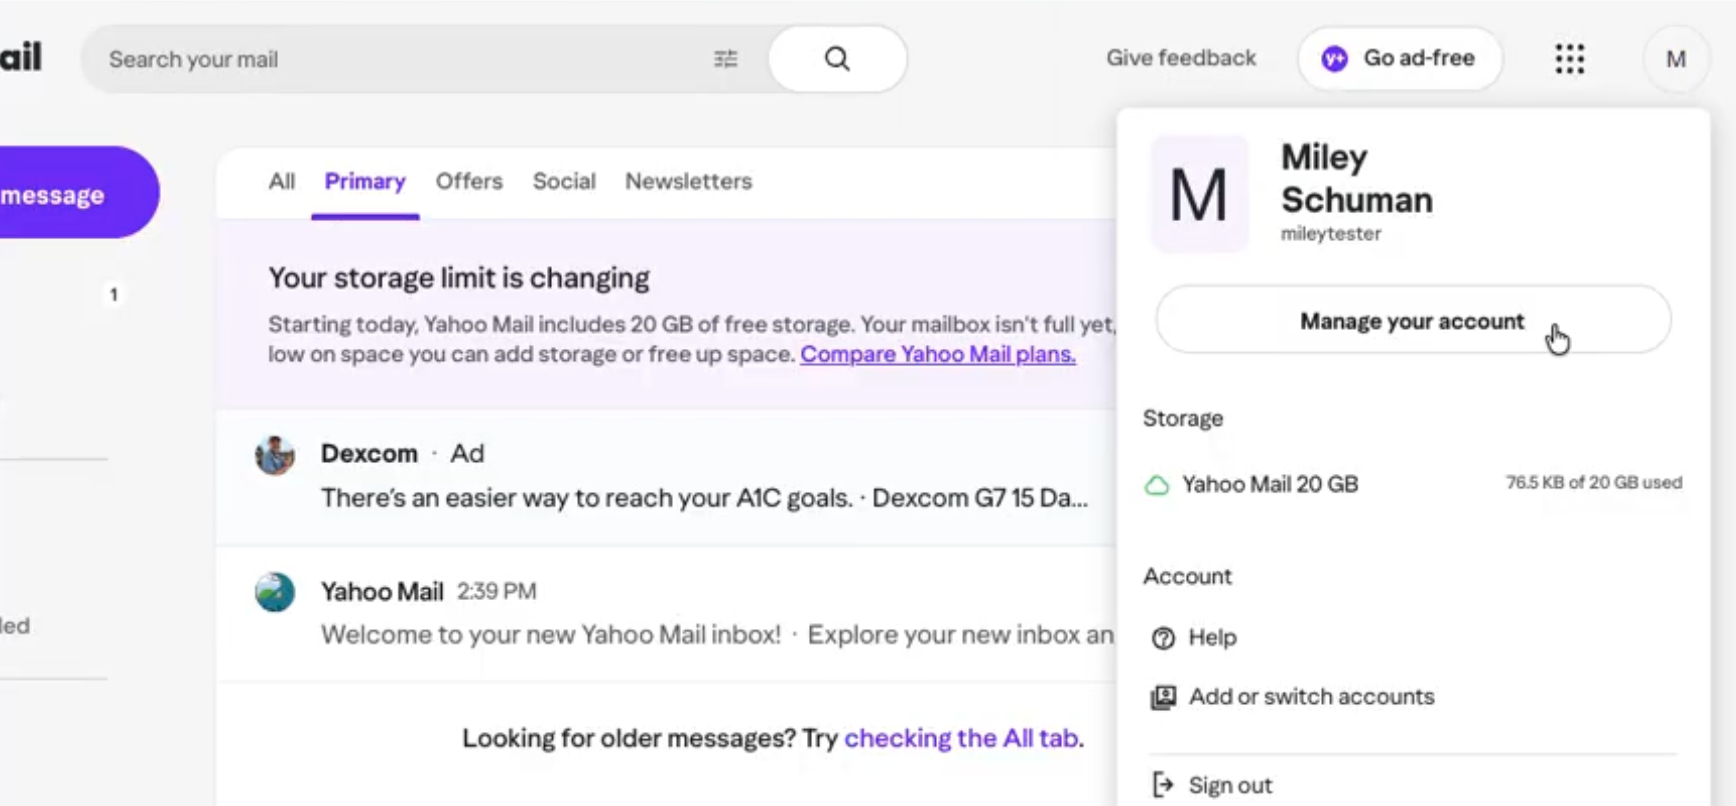Open the Newsletters tab
1736x806 pixels.
point(688,181)
